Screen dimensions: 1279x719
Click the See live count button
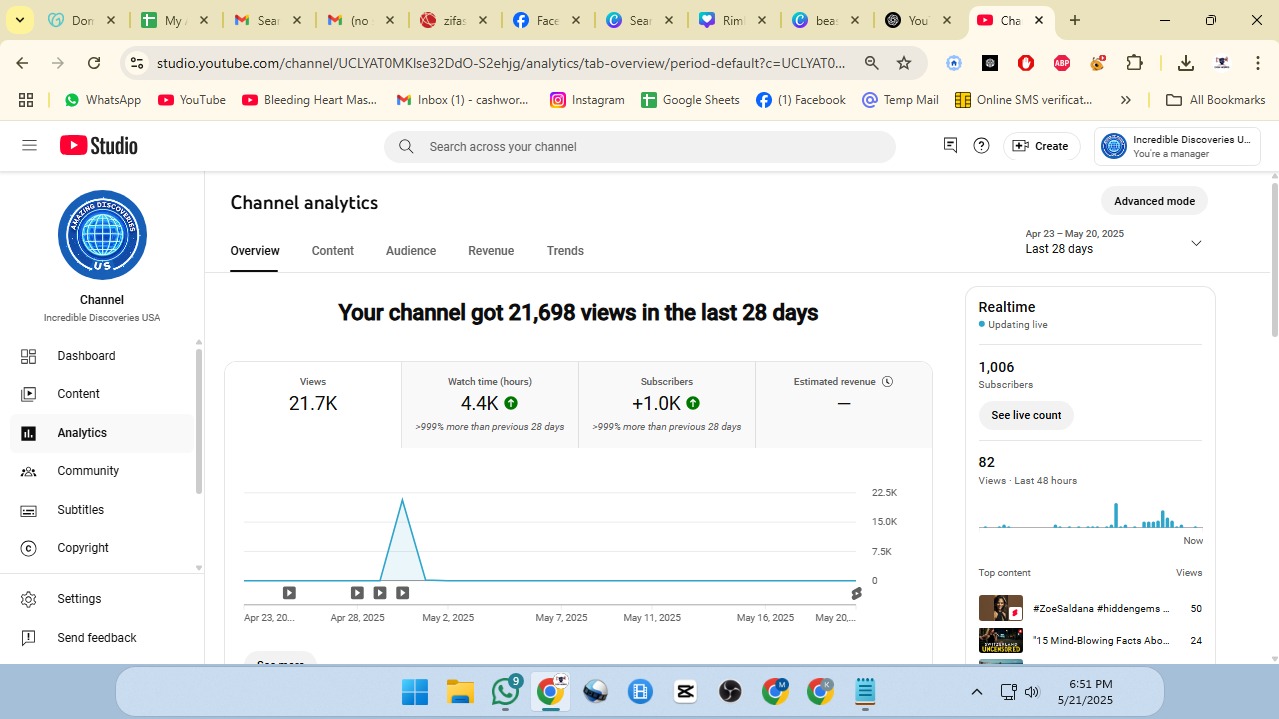pyautogui.click(x=1026, y=415)
